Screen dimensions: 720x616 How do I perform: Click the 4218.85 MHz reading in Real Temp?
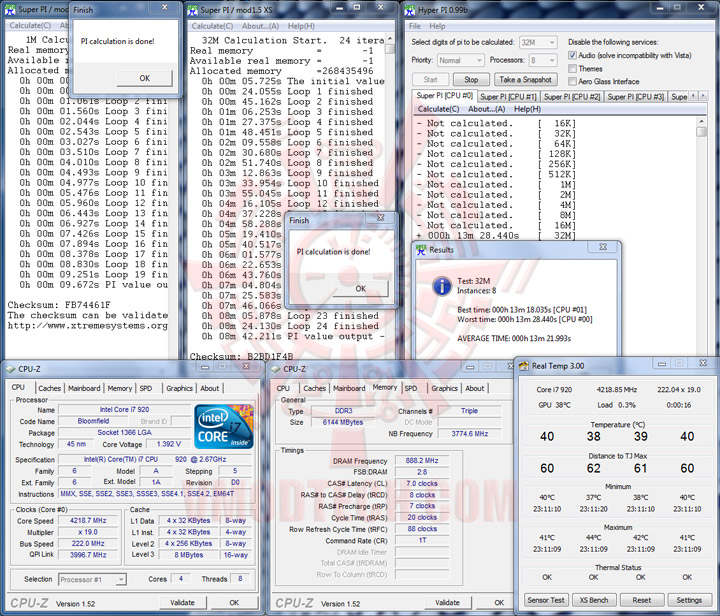[617, 389]
